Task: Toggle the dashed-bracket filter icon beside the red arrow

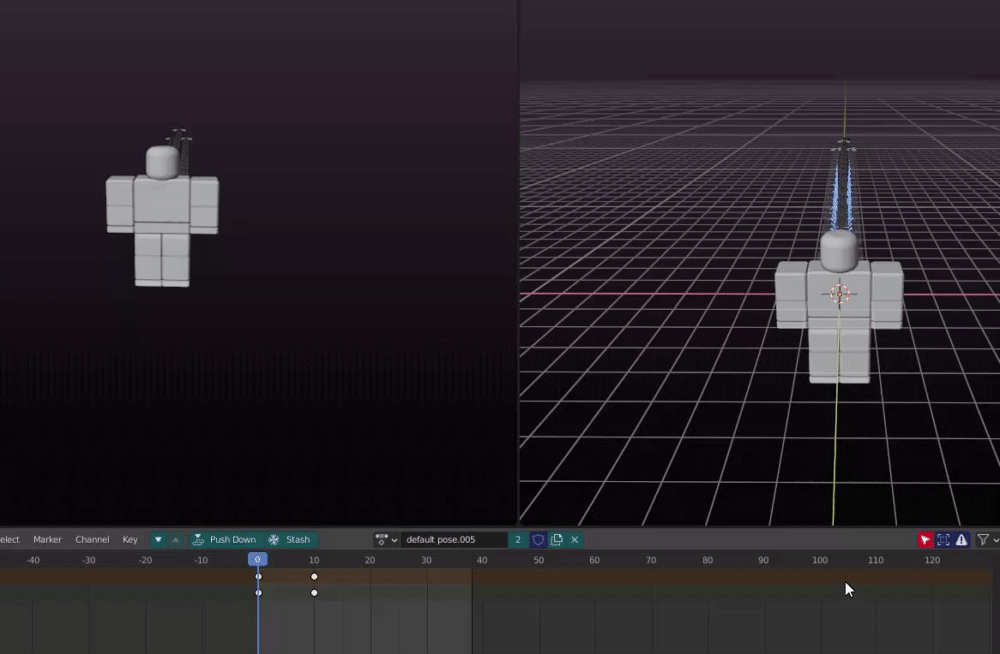Action: pyautogui.click(x=943, y=540)
